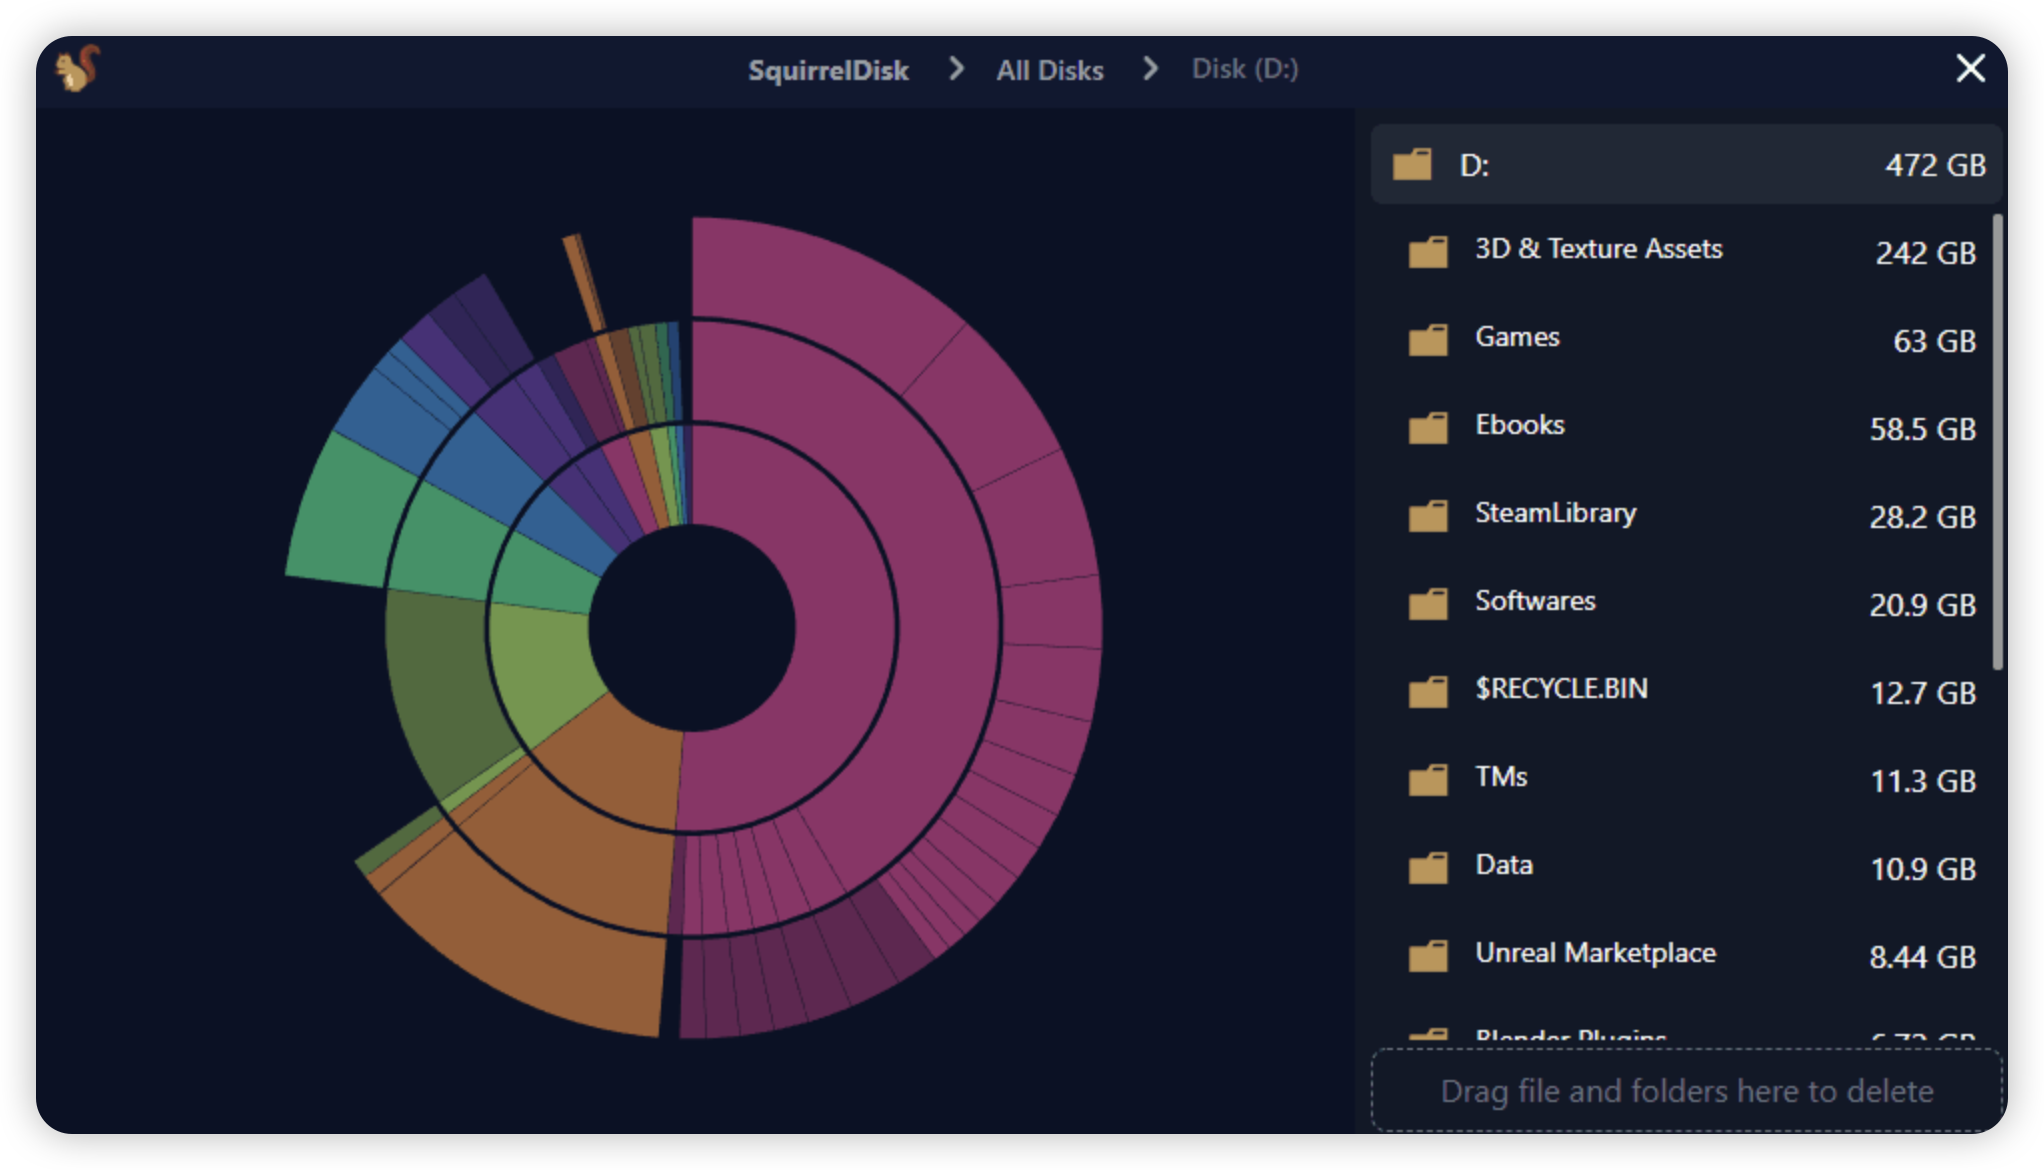The image size is (2044, 1170).
Task: Open the Data folder entry
Action: (x=1687, y=868)
